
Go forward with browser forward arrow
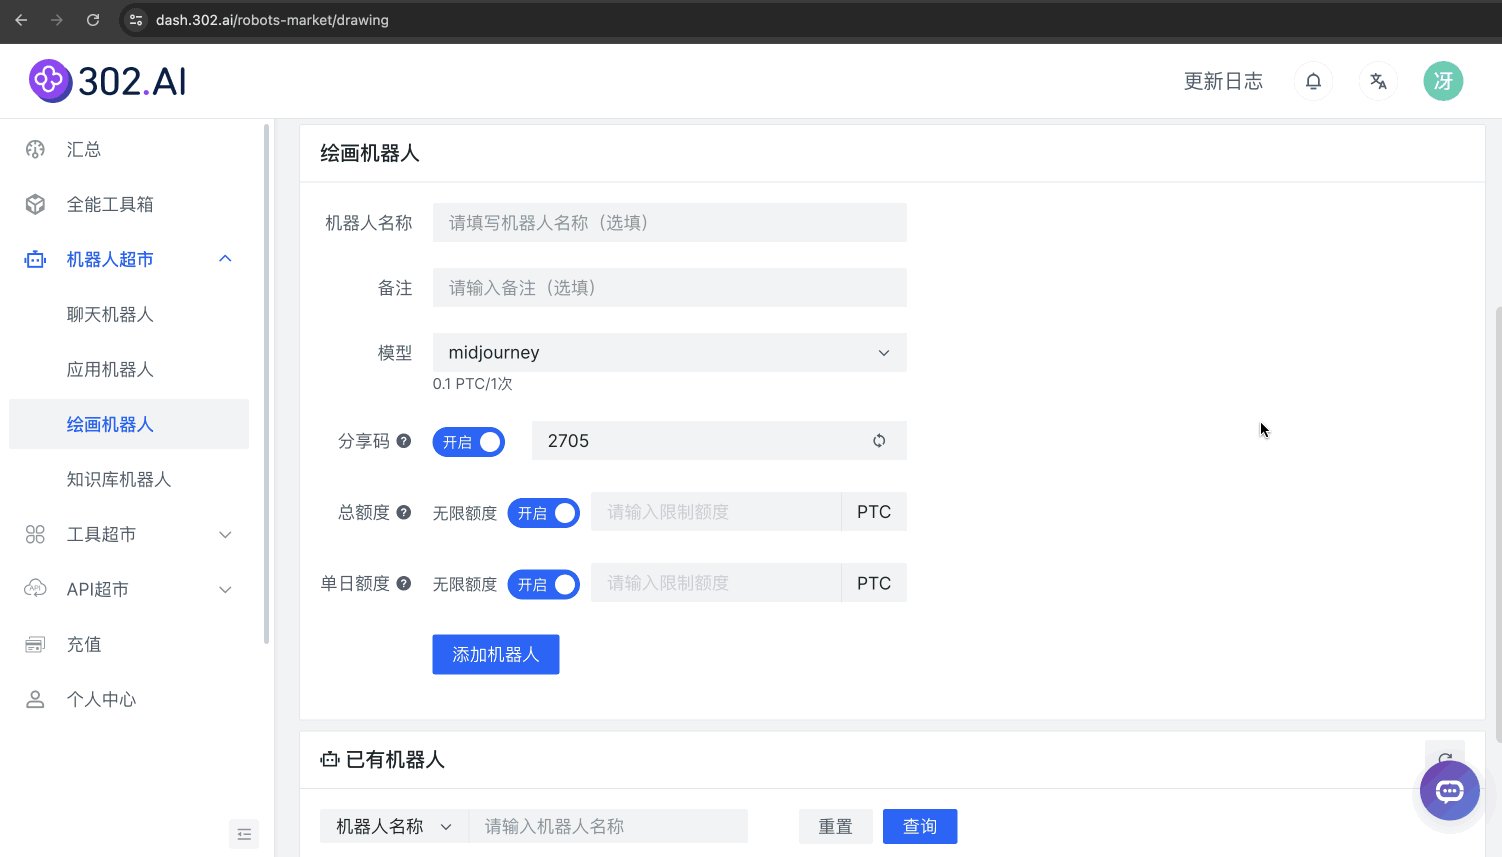[57, 20]
